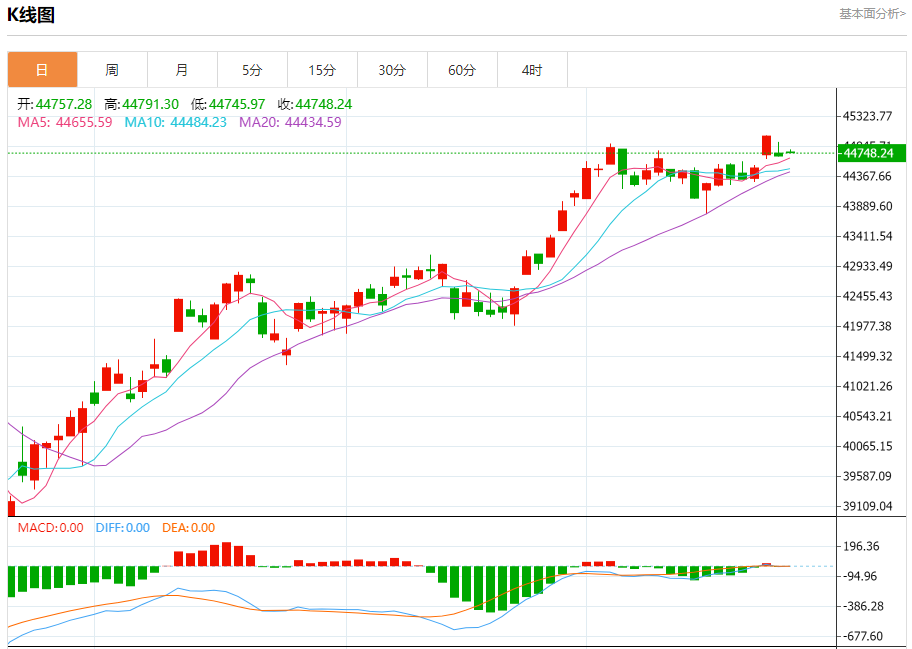
Task: Click the 41499.32 price axis label
Action: pos(867,356)
